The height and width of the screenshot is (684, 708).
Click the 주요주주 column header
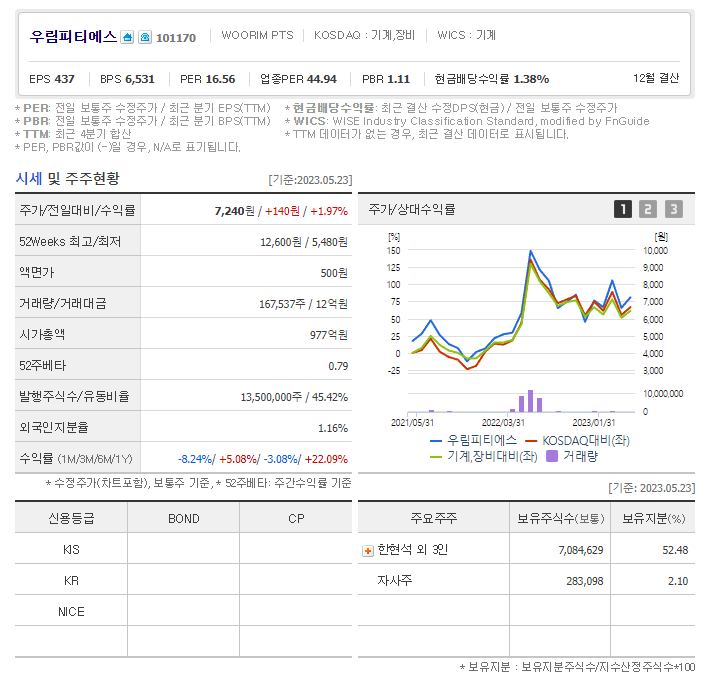[434, 518]
